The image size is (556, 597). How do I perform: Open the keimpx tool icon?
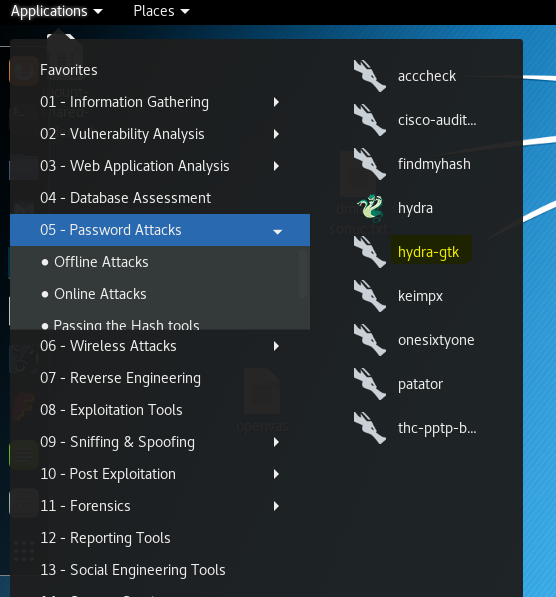coord(370,296)
